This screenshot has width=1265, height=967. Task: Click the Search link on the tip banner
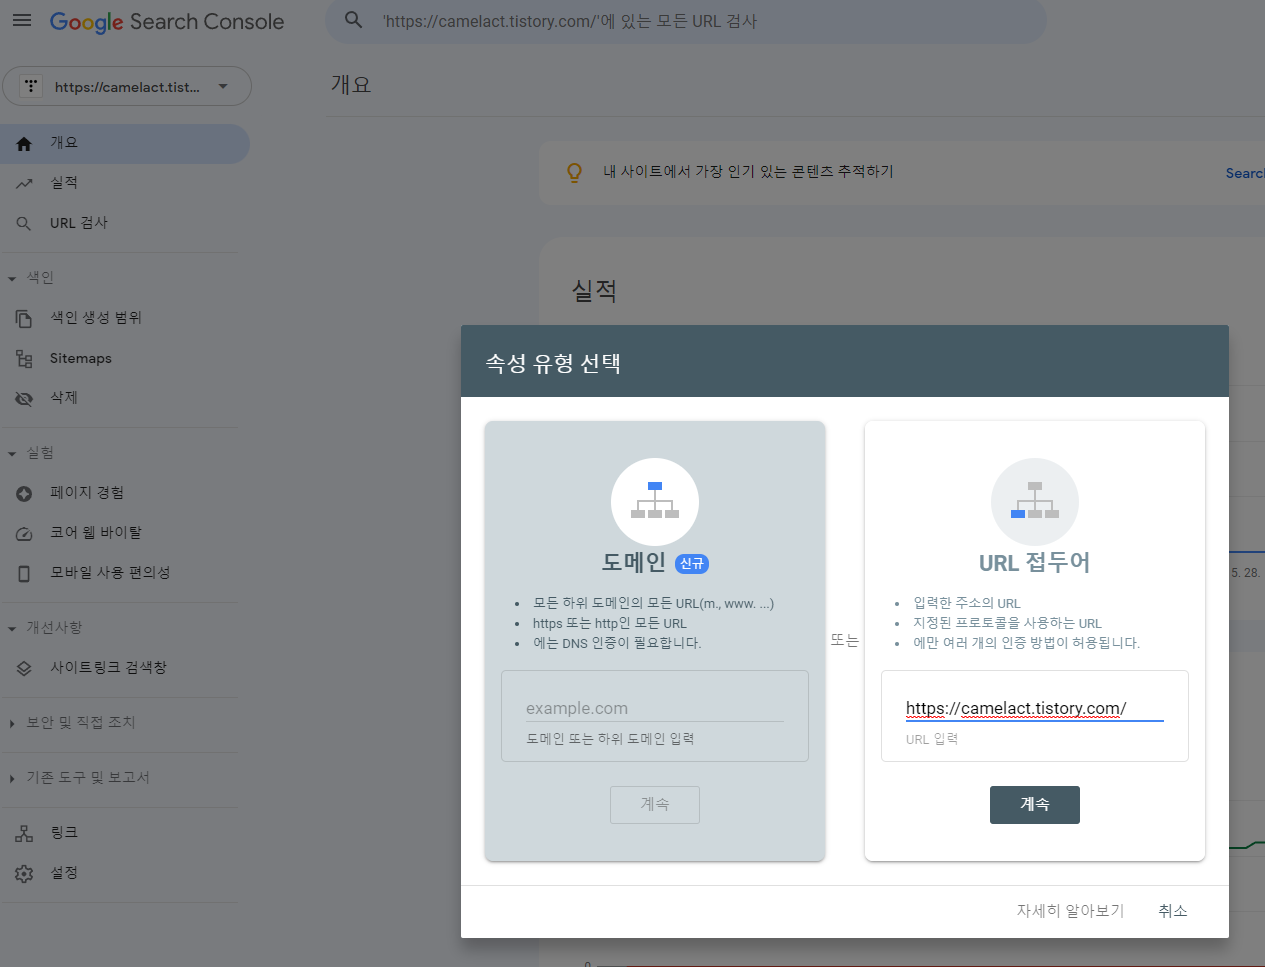coord(1245,174)
